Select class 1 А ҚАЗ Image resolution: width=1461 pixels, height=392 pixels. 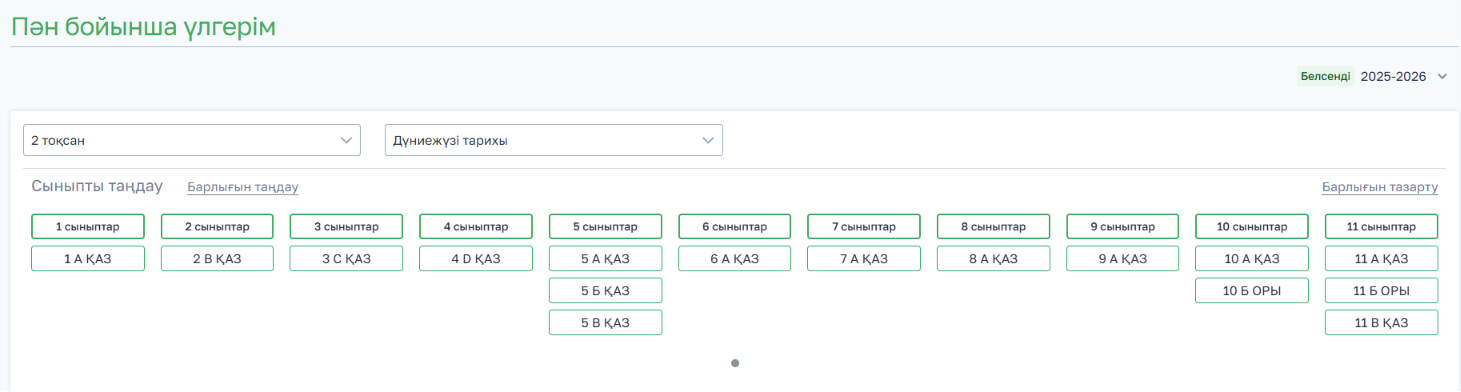tap(88, 259)
